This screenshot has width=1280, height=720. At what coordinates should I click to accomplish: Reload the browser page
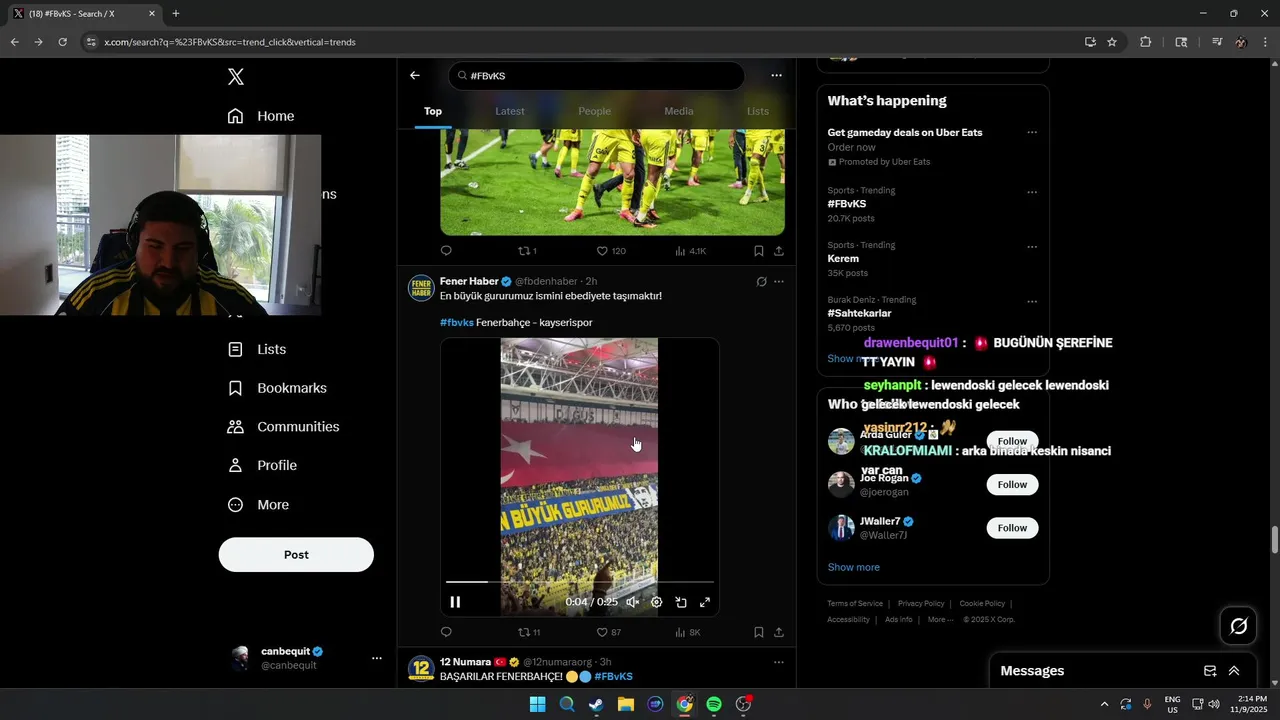click(x=62, y=42)
